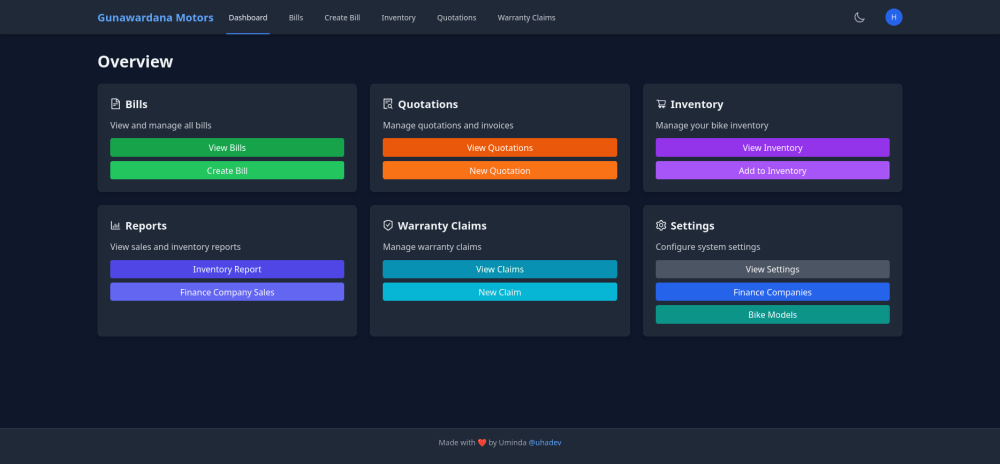The width and height of the screenshot is (1000, 464).
Task: Click the Reports card title
Action: tap(146, 226)
